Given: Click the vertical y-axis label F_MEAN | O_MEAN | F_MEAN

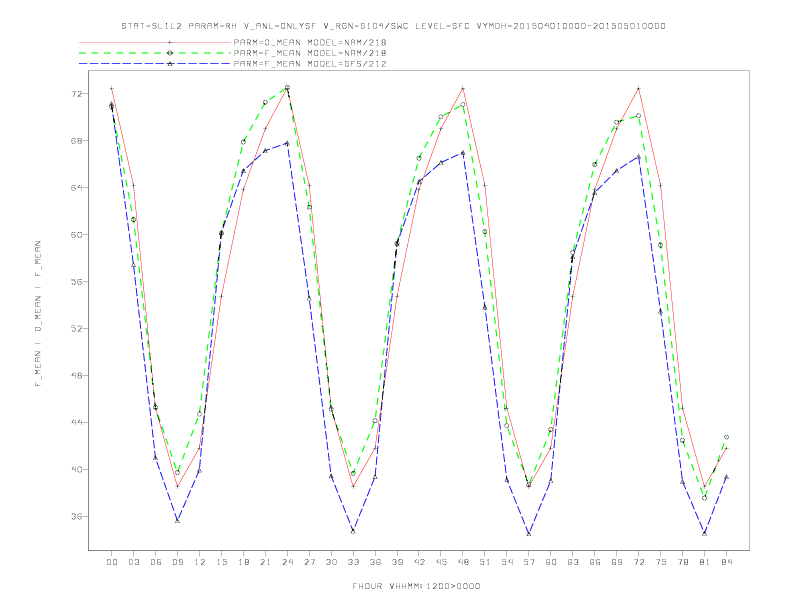Looking at the screenshot, I should pos(38,314).
